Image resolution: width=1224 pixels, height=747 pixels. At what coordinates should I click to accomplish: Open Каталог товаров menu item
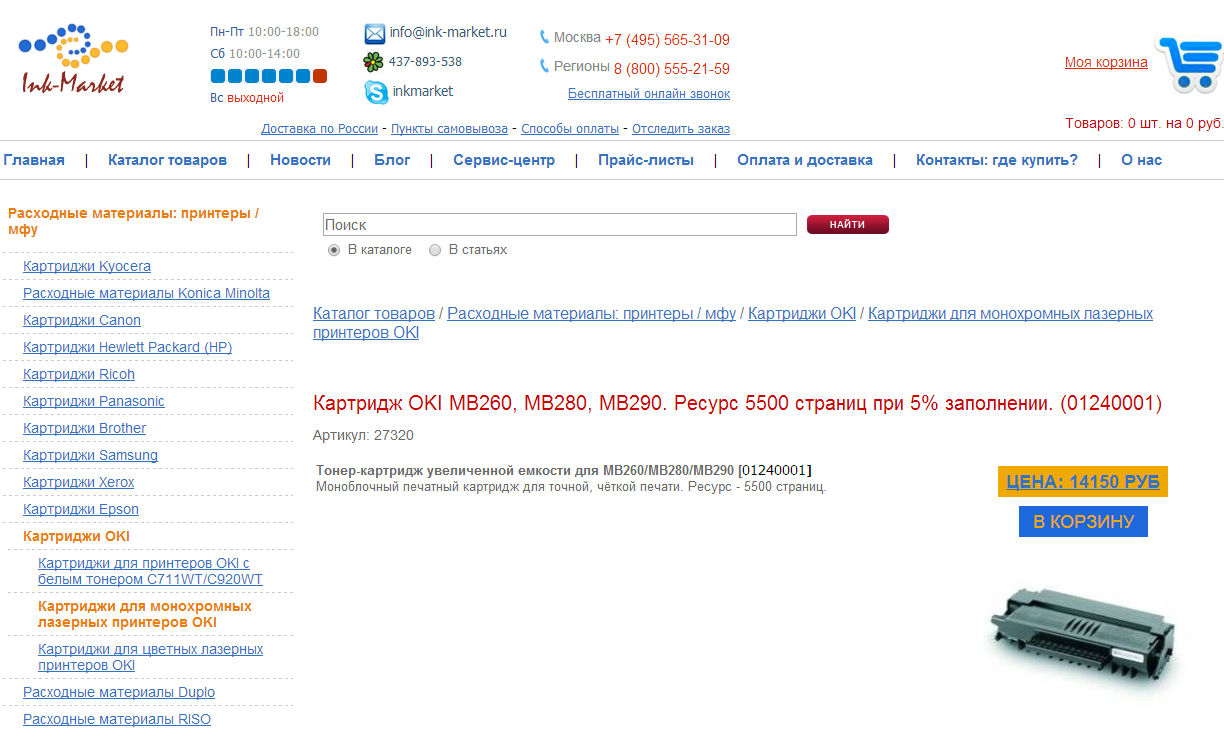[167, 160]
